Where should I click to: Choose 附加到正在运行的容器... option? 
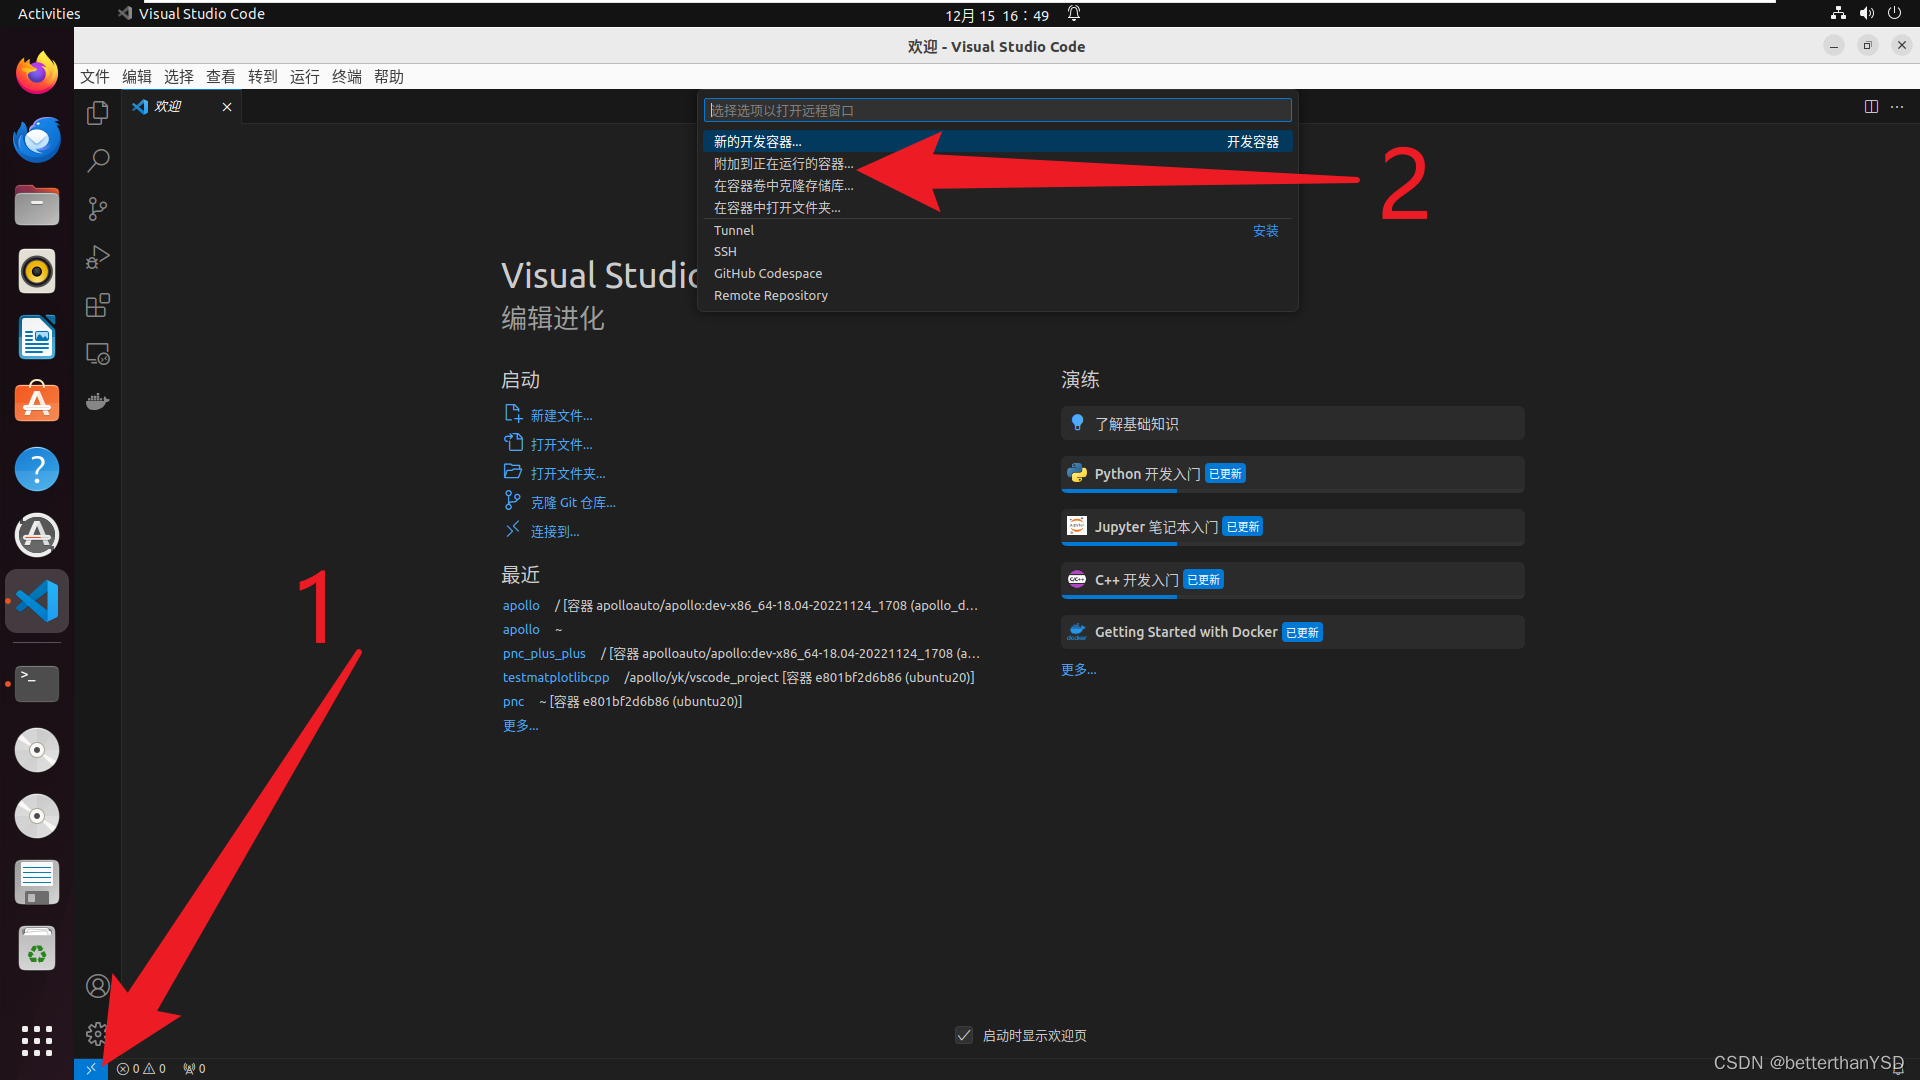coord(997,164)
